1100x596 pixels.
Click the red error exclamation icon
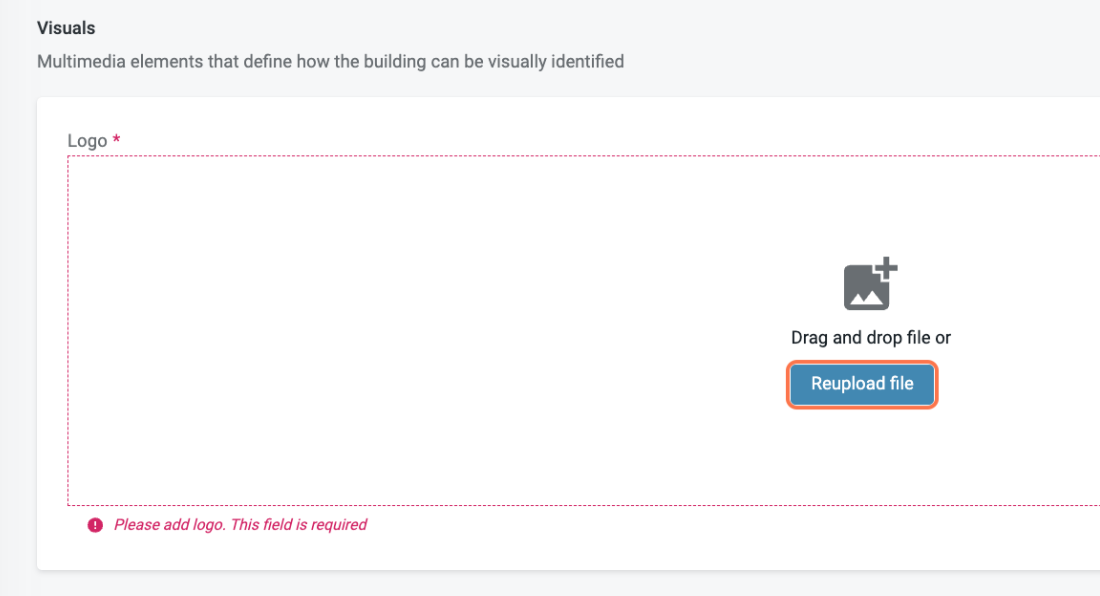[95, 525]
